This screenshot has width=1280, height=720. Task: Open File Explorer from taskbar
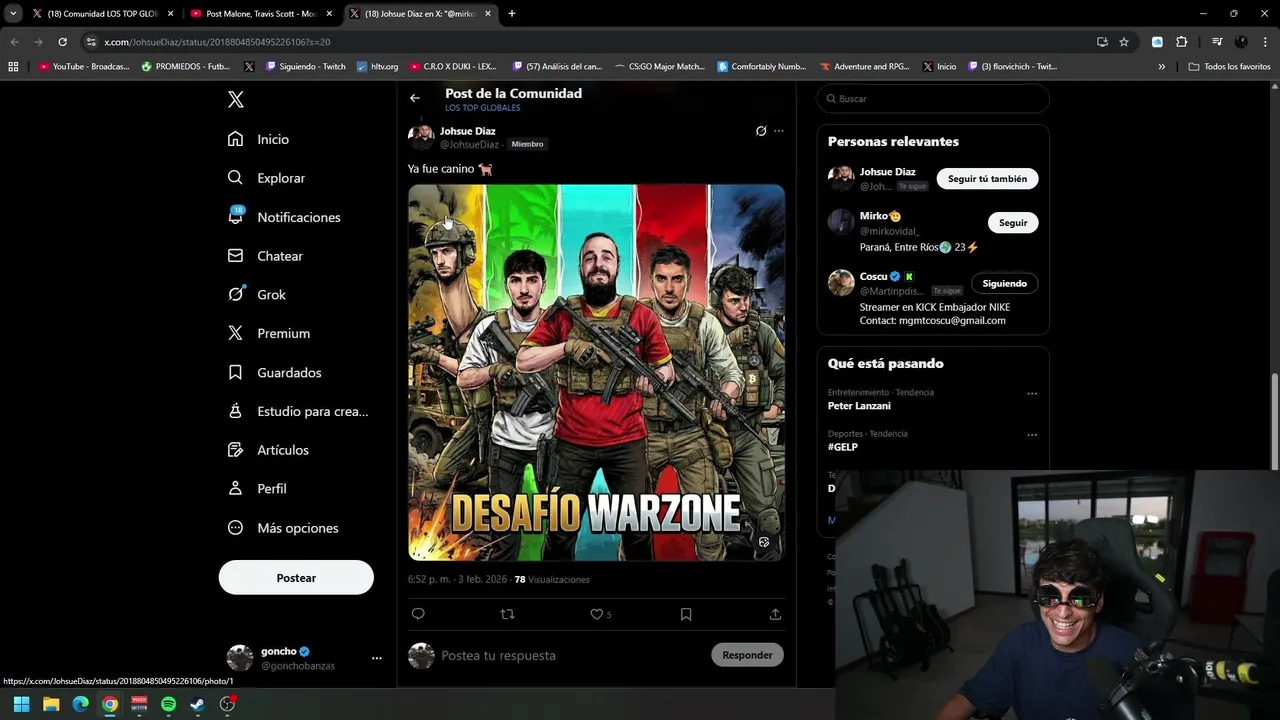(51, 704)
